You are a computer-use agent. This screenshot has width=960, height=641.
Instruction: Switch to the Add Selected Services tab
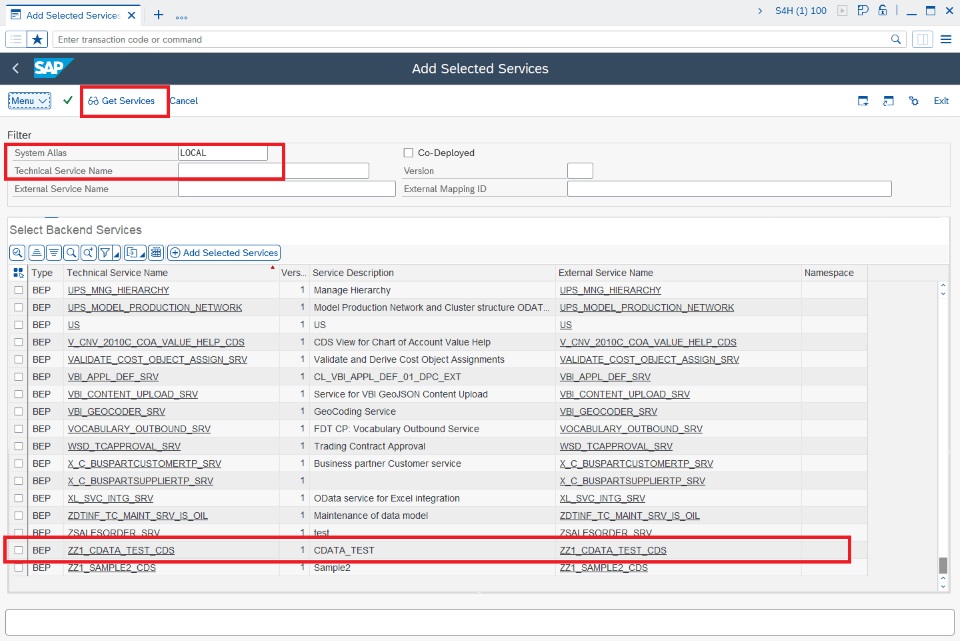[x=70, y=15]
